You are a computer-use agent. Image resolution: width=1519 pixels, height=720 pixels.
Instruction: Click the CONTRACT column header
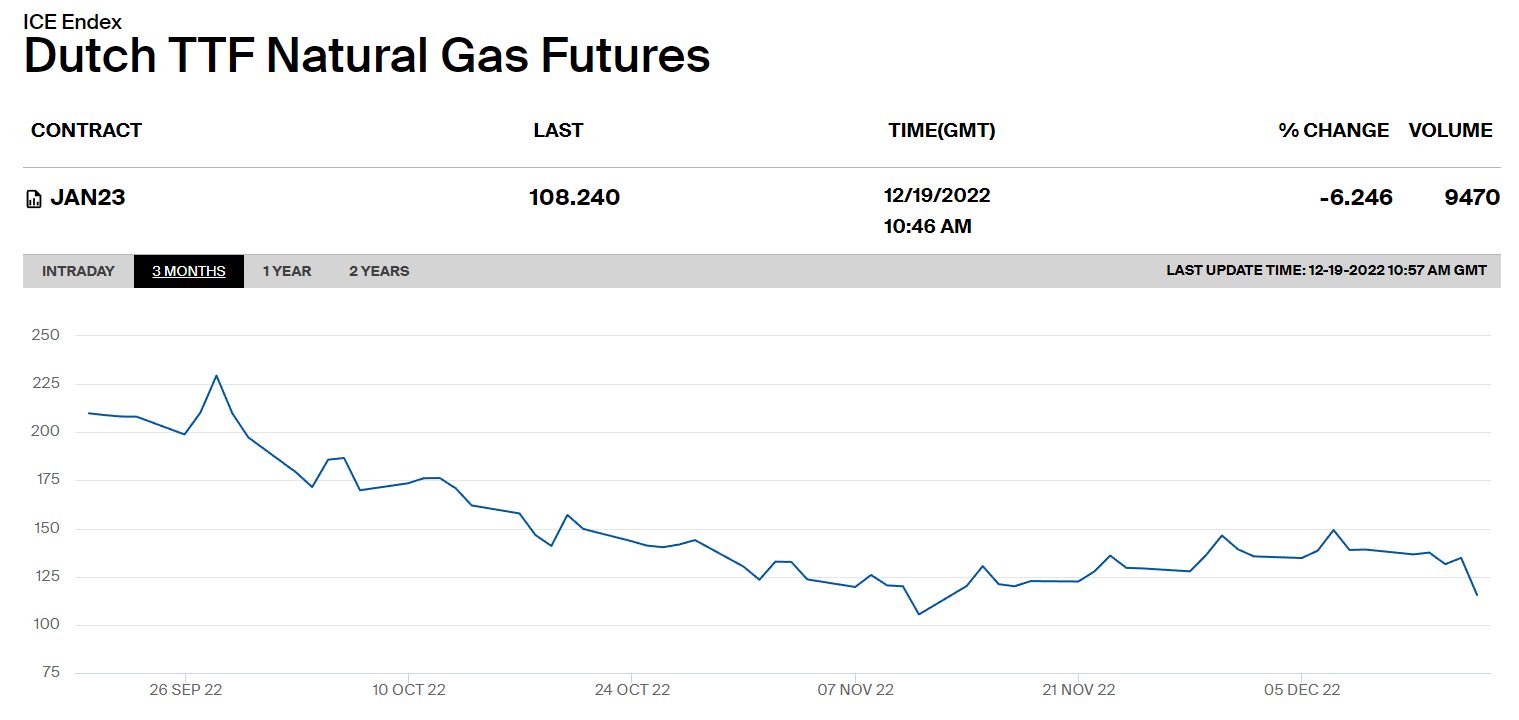click(x=86, y=130)
